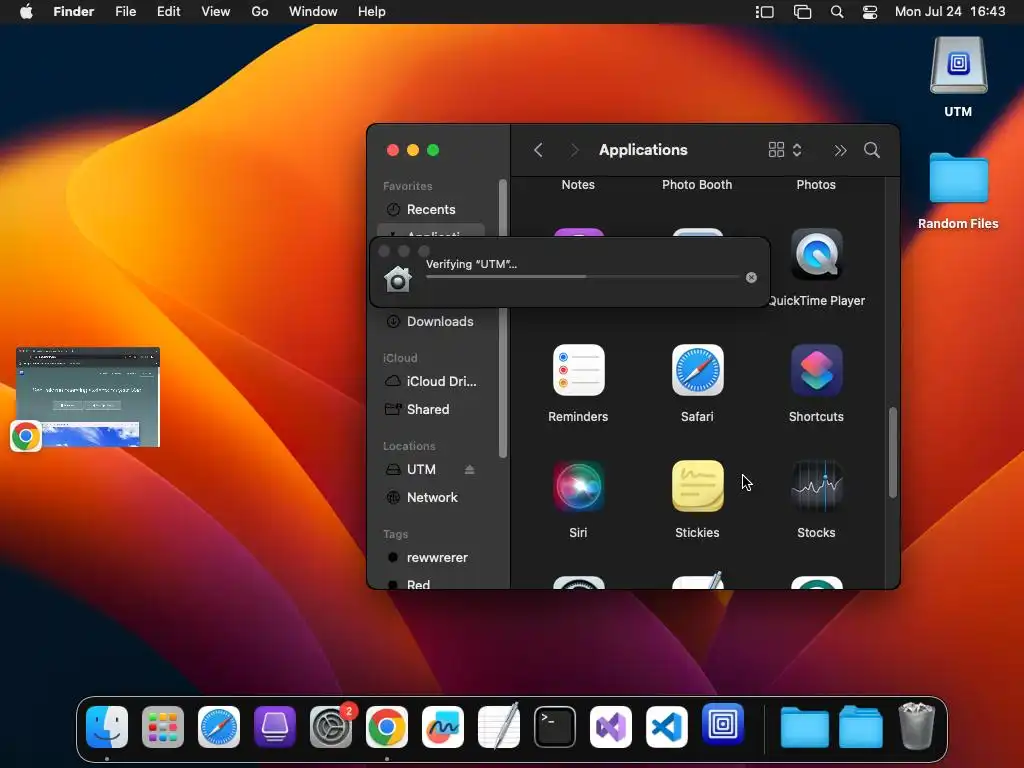Open Spotlight search in menu bar
The height and width of the screenshot is (768, 1024).
click(x=837, y=12)
